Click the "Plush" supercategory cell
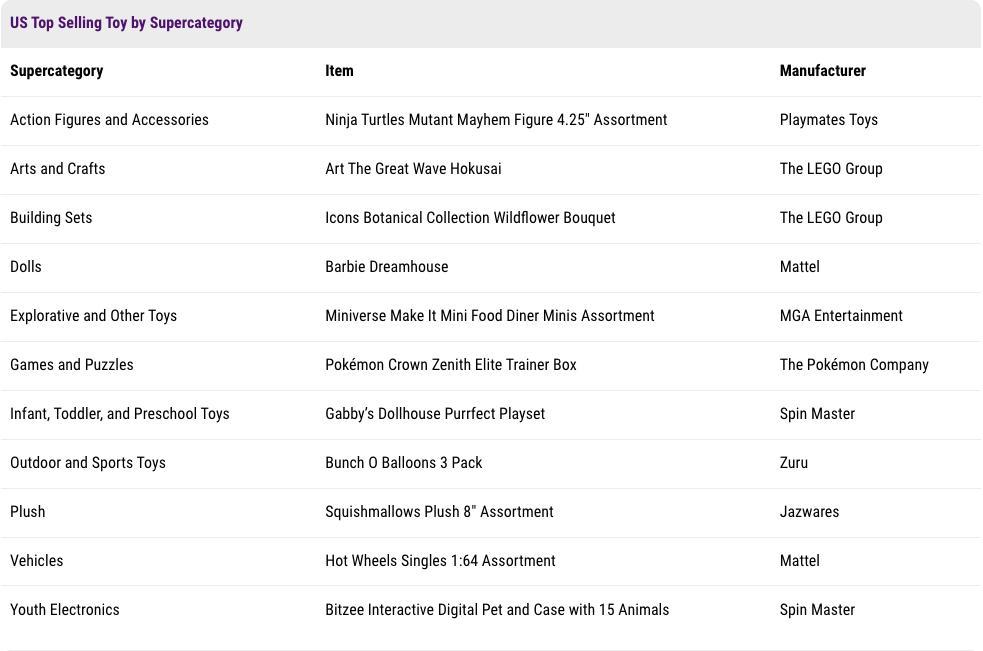The height and width of the screenshot is (651, 983). point(28,512)
